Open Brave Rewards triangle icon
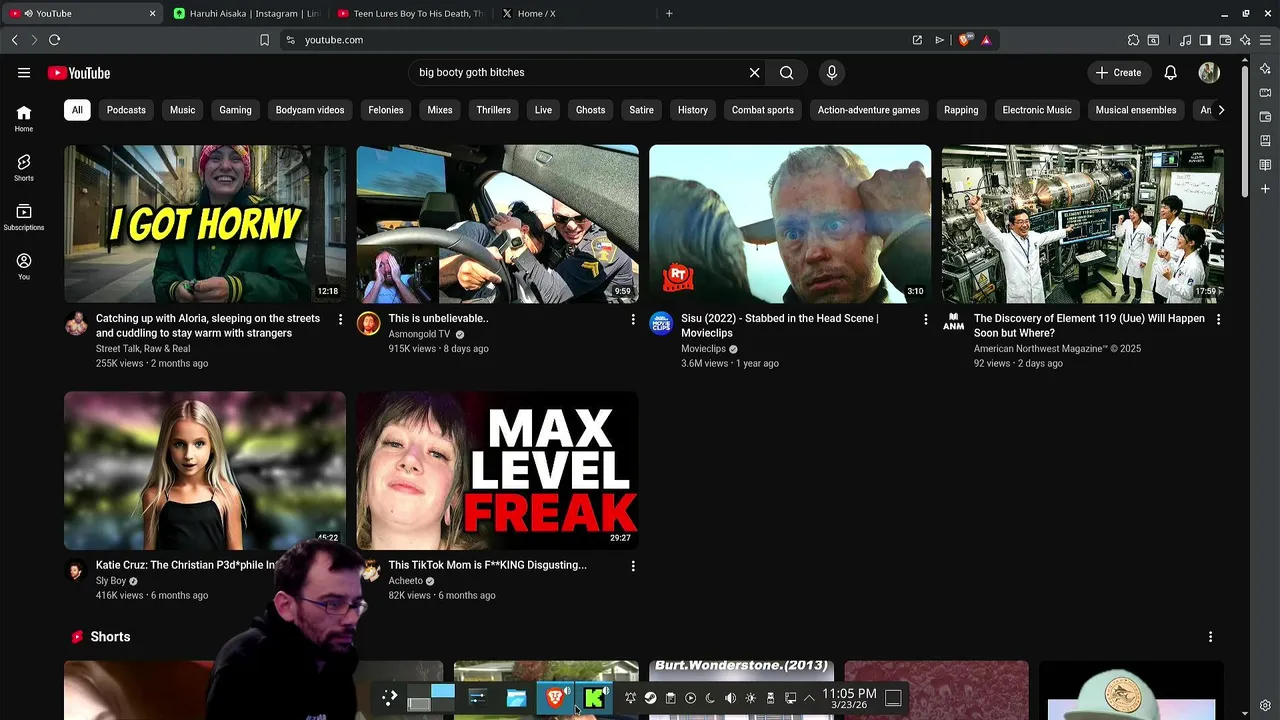Screen dimensions: 1280x720 [x=986, y=40]
